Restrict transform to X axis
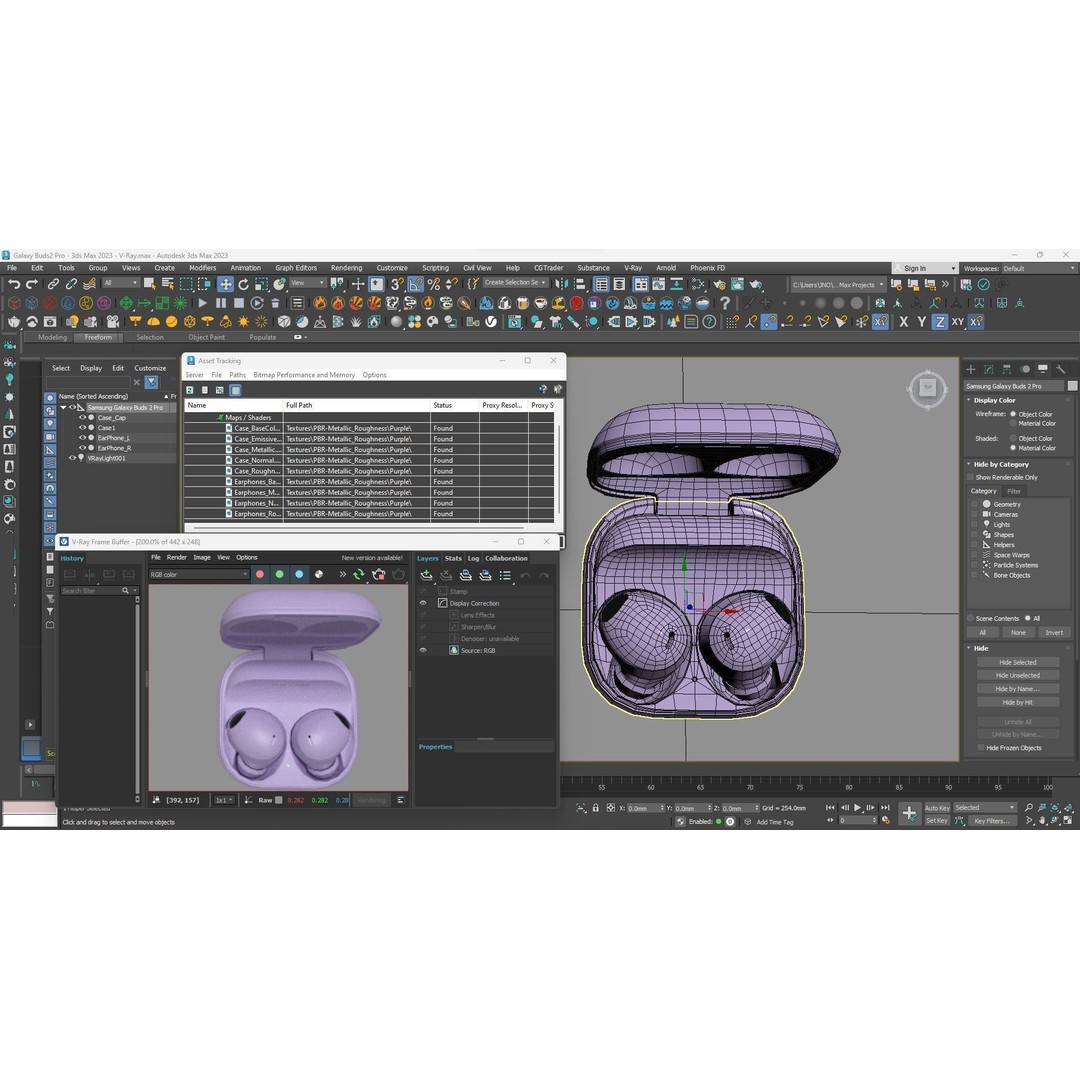This screenshot has height=1080, width=1080. [x=904, y=322]
